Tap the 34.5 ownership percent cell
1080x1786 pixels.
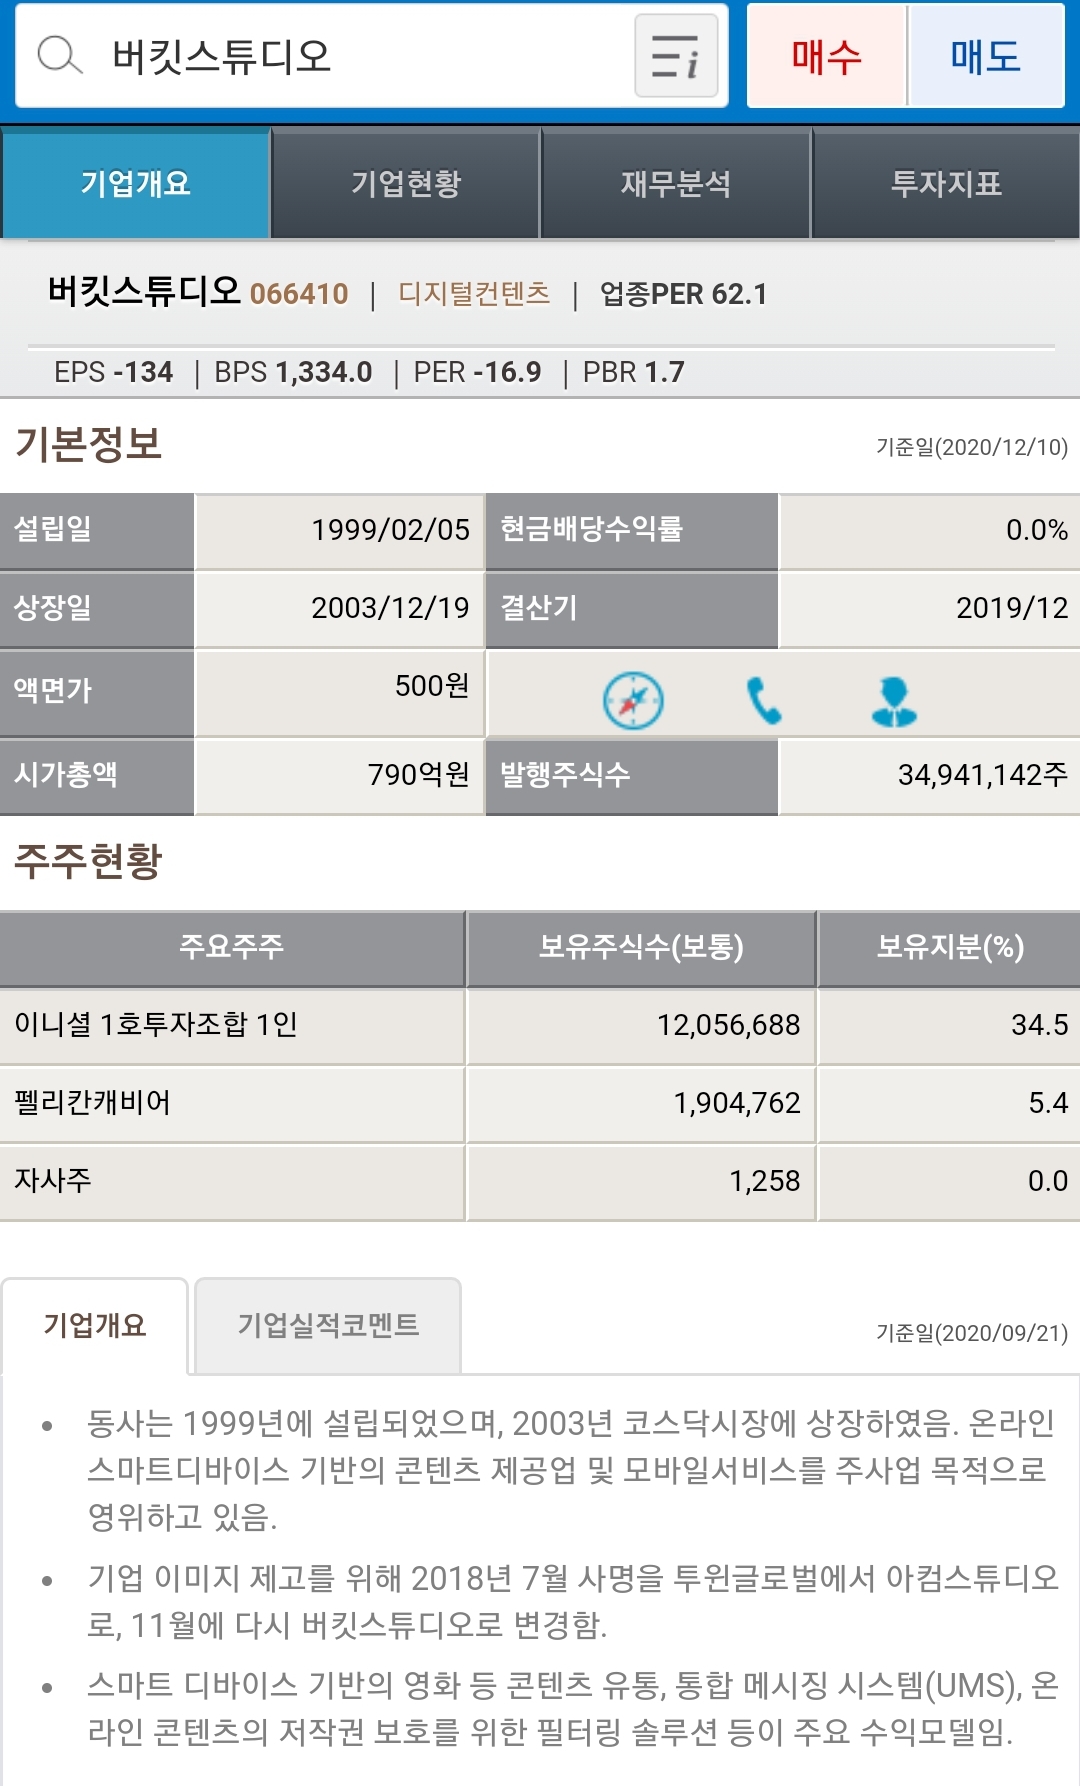coord(950,1025)
